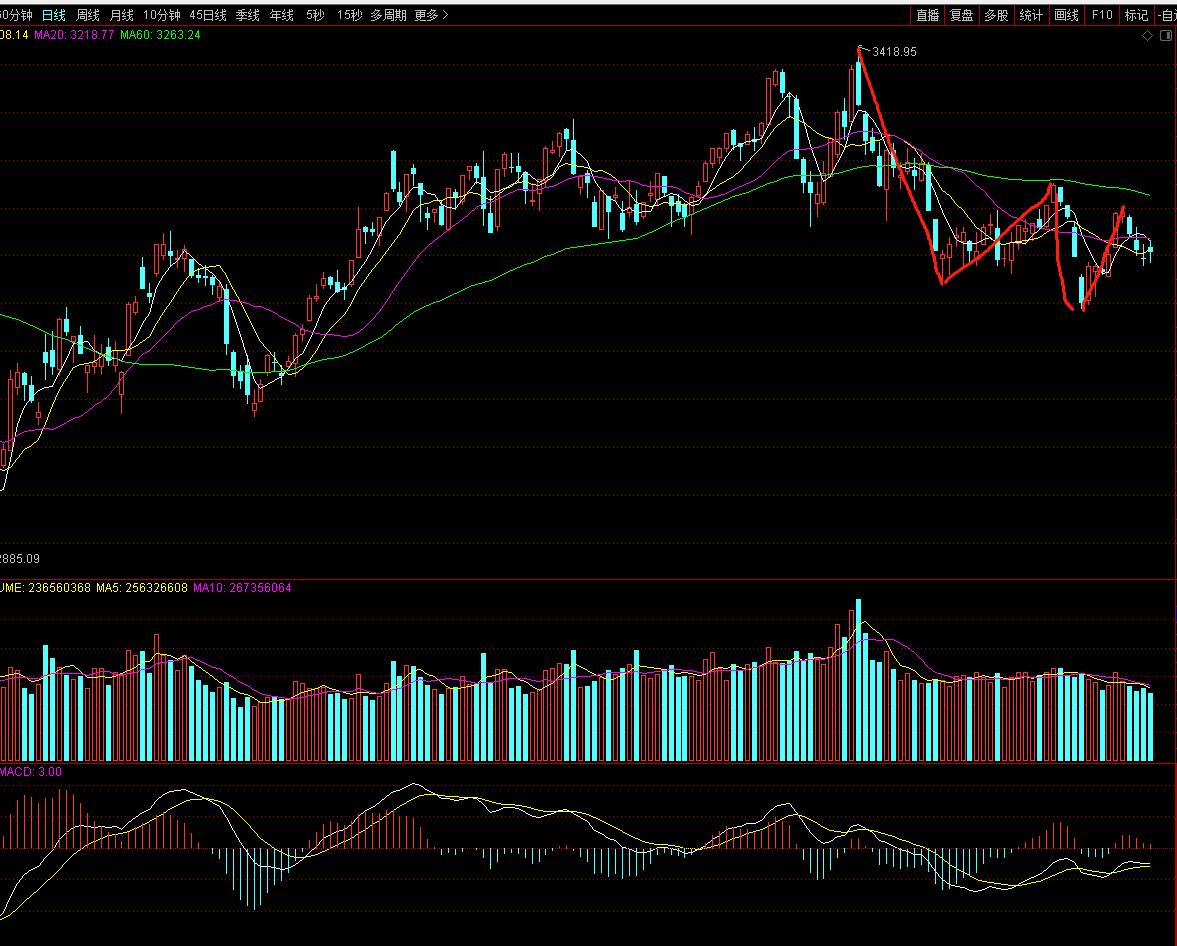Click the MACD: 3.00 indicator label

coord(31,772)
